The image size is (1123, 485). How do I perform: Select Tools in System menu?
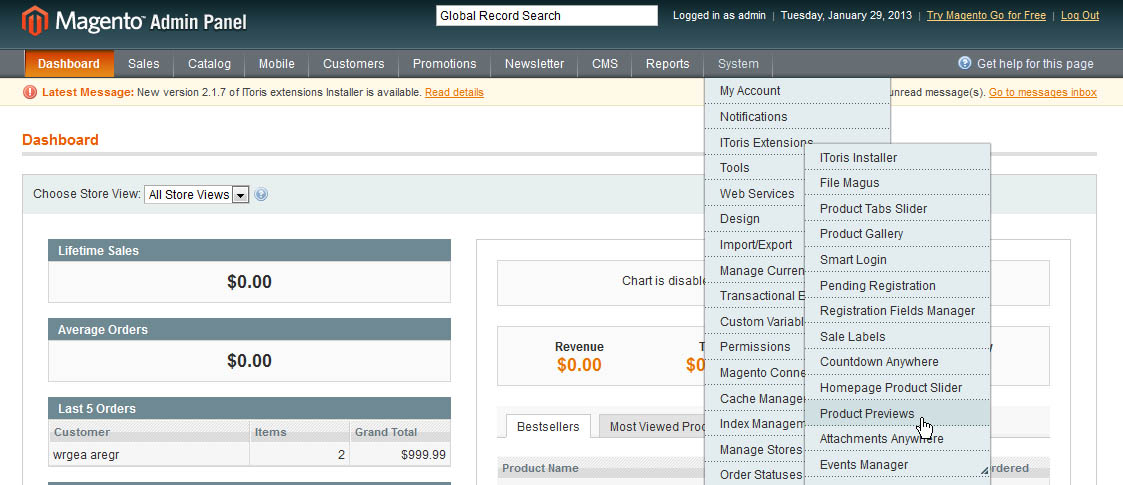pos(754,168)
